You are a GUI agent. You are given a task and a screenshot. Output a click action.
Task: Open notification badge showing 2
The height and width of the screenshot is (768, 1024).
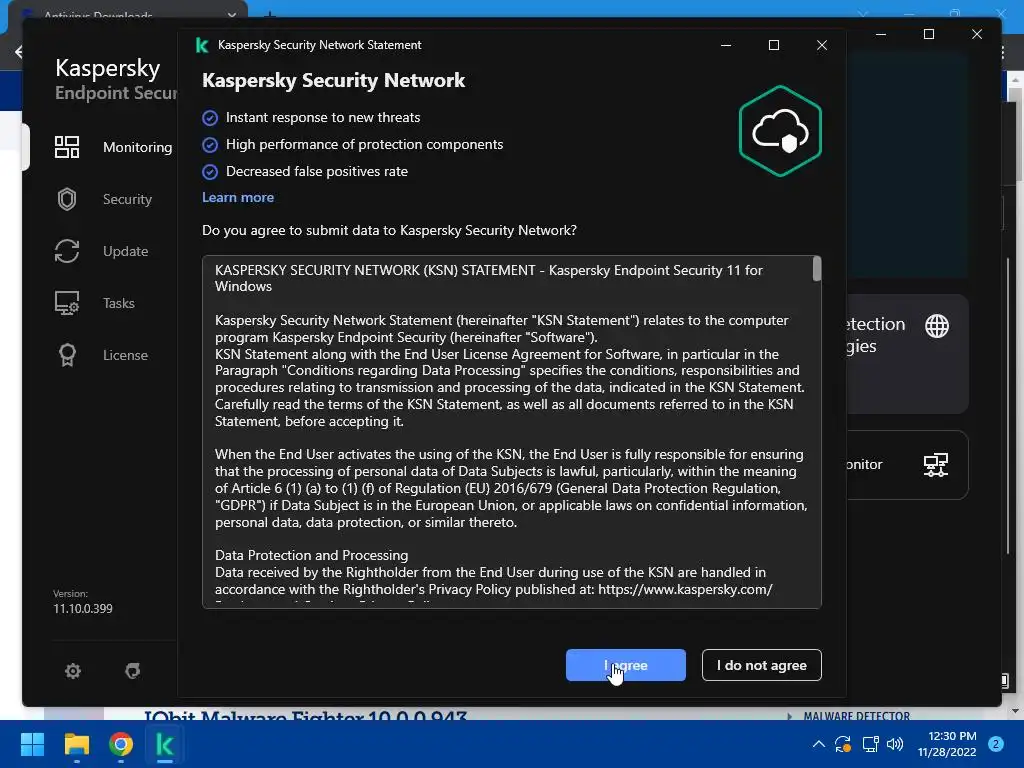(996, 744)
